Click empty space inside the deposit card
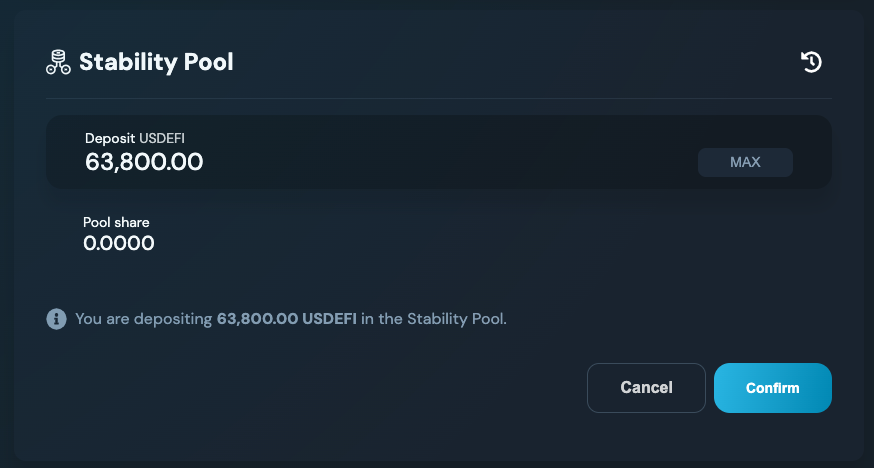Screen dimensions: 874x468 click(x=450, y=152)
